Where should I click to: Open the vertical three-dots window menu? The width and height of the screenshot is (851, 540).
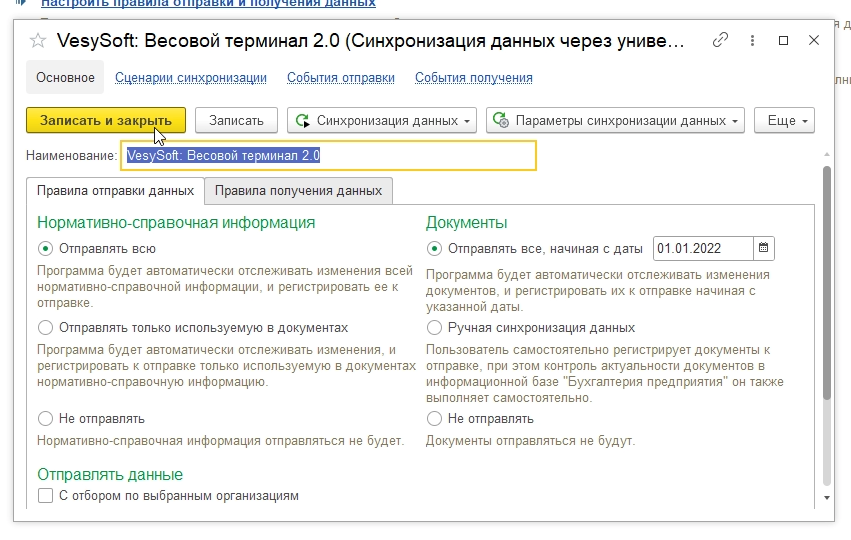click(x=752, y=41)
